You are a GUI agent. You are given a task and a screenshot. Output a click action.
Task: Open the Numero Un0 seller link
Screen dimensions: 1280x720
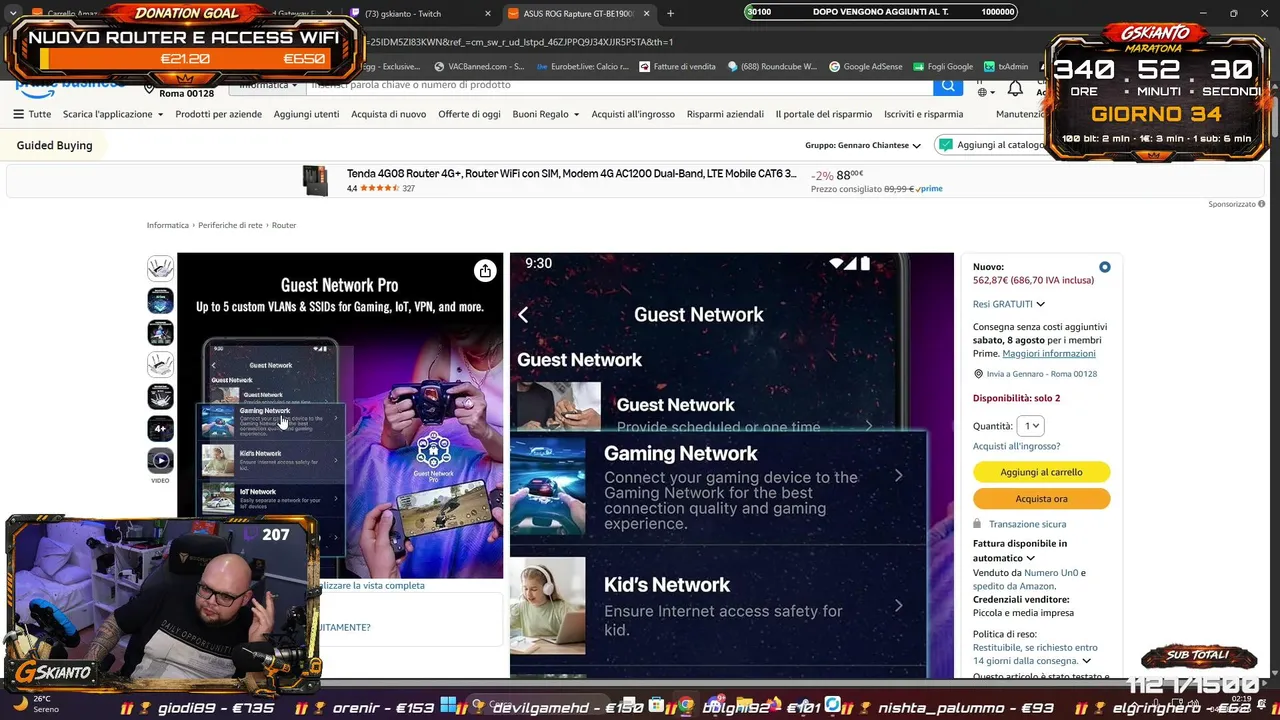coord(1051,573)
